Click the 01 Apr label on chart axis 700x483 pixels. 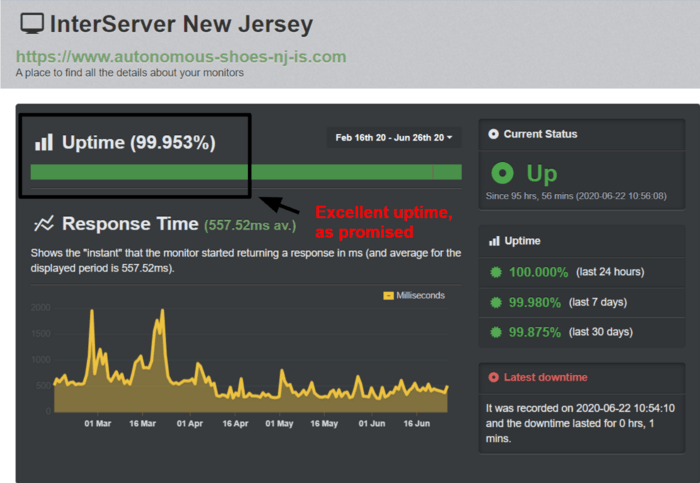(x=190, y=423)
